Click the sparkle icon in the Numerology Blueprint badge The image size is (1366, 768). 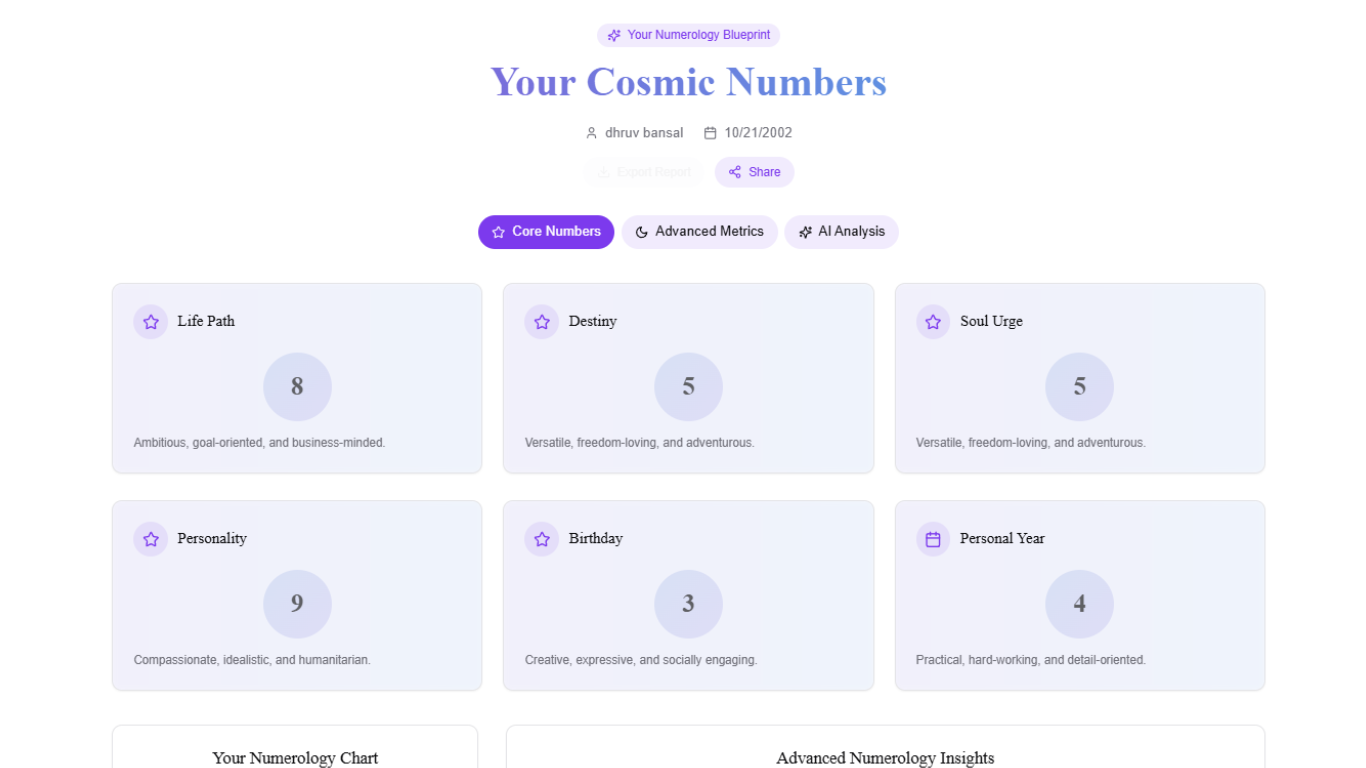point(614,35)
